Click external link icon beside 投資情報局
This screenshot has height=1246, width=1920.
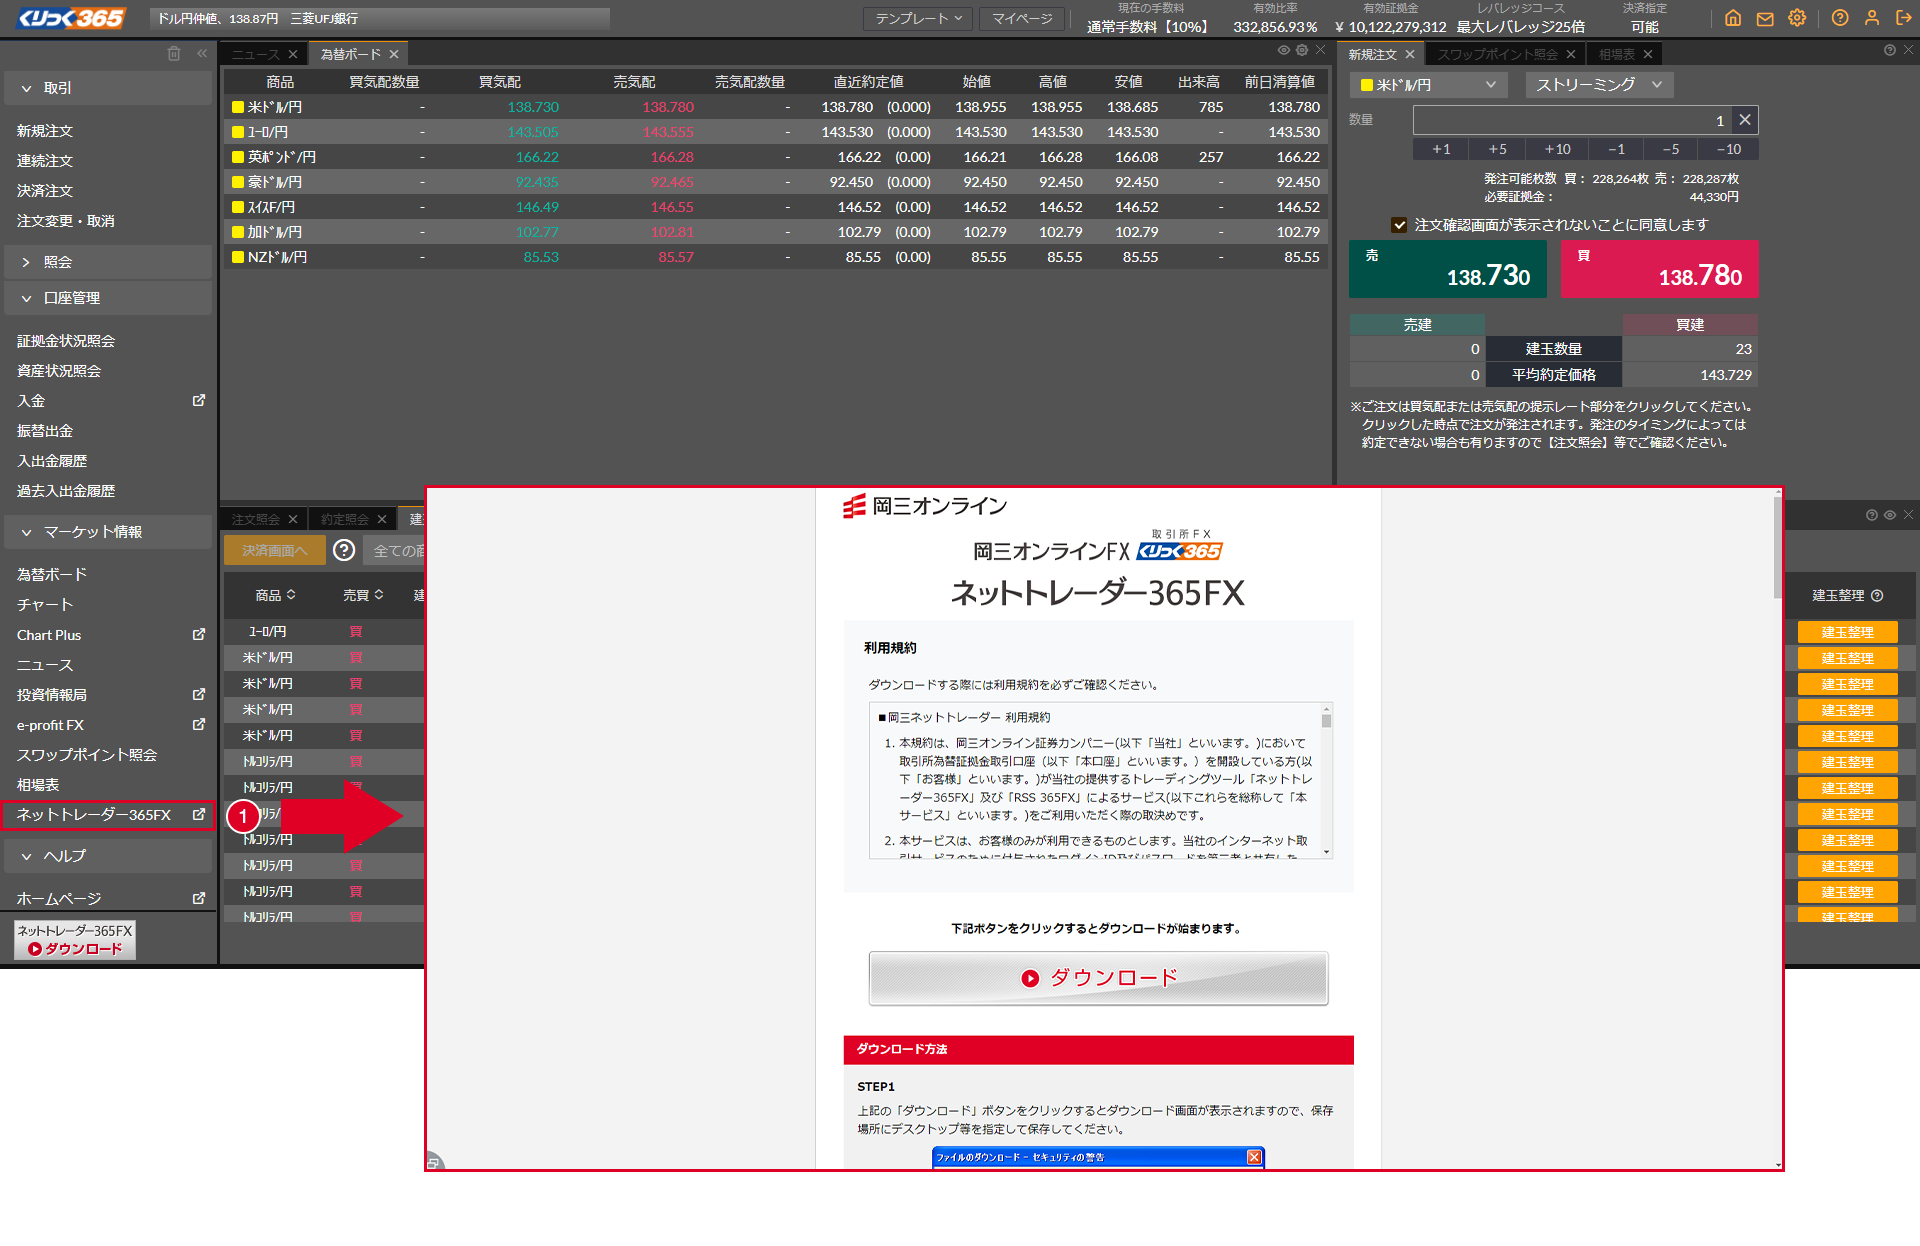pos(199,694)
